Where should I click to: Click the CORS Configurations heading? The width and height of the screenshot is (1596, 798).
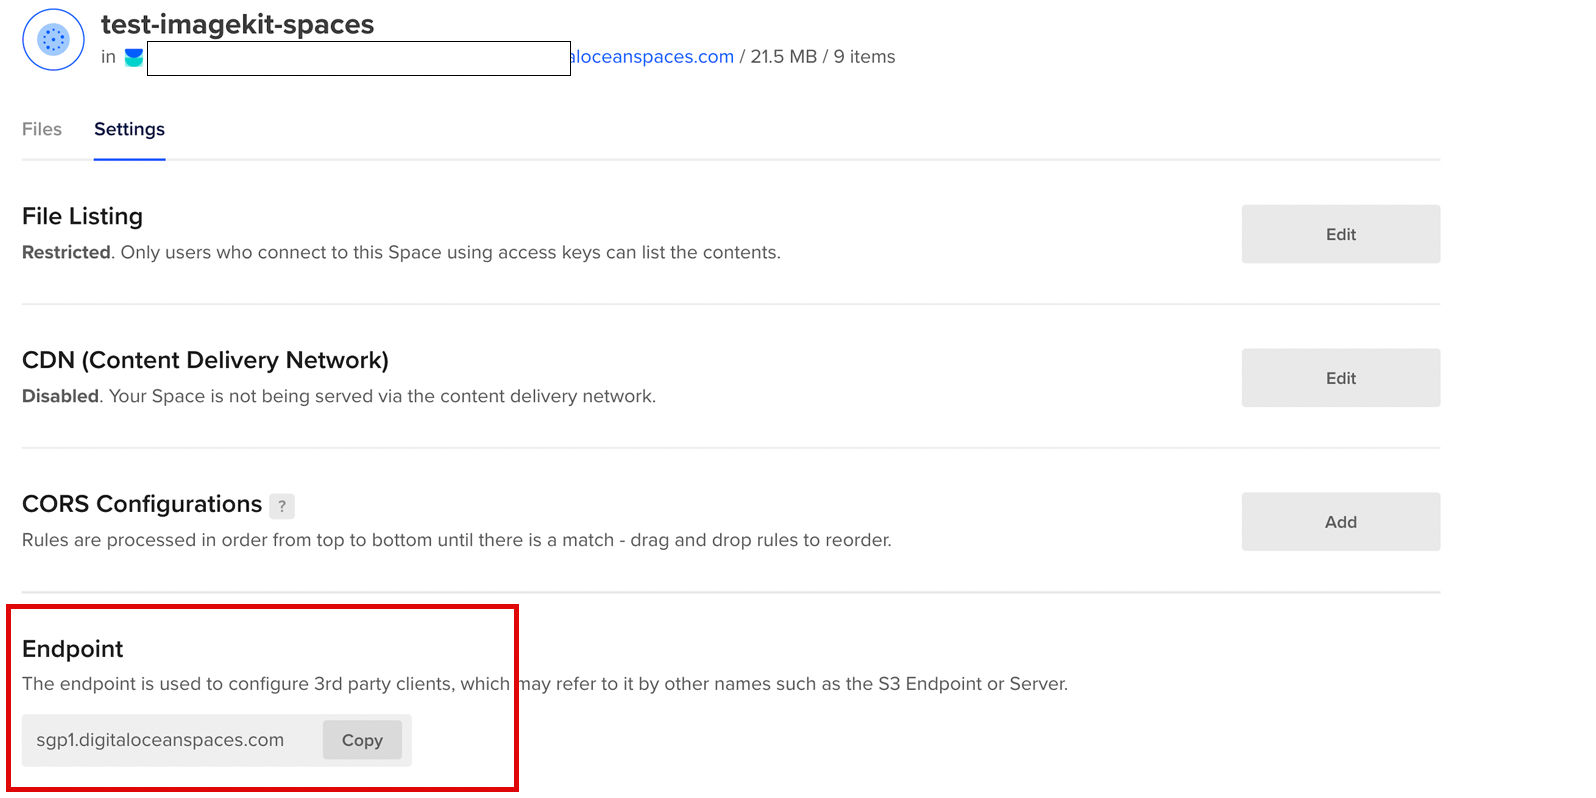click(x=142, y=504)
